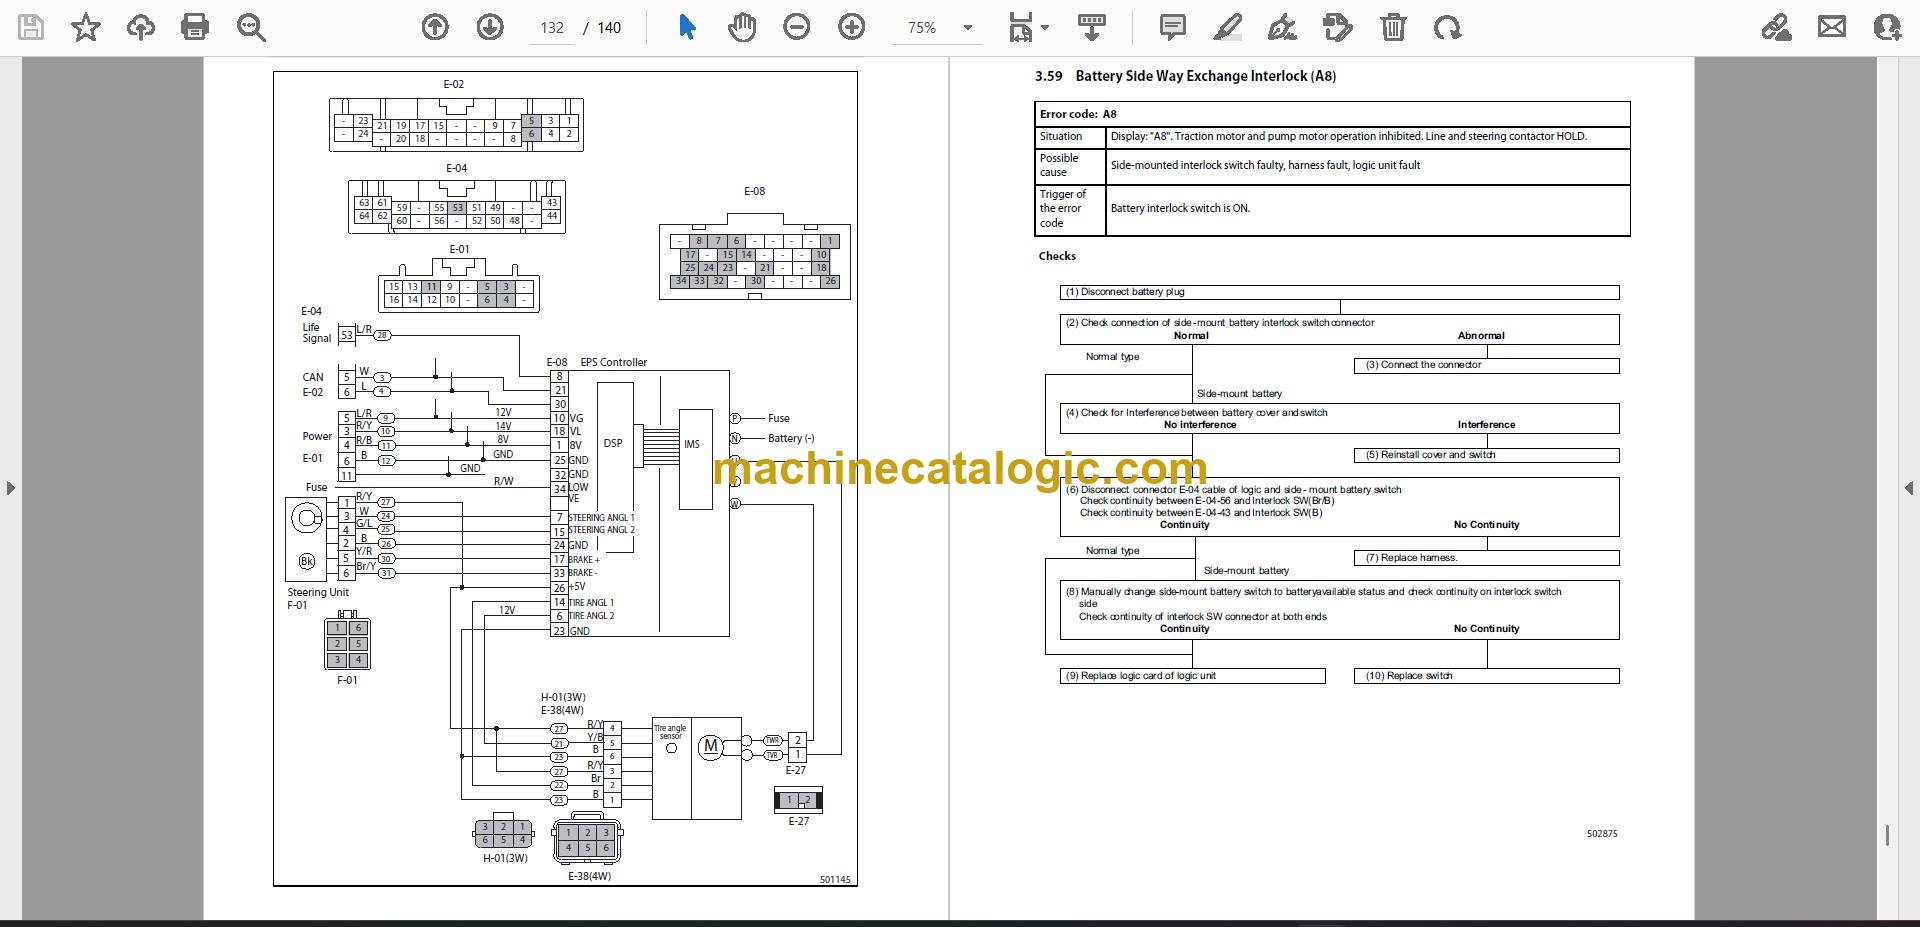Screen dimensions: 1920x927
Task: Expand the right tools pane arrow
Action: pos(1909,488)
